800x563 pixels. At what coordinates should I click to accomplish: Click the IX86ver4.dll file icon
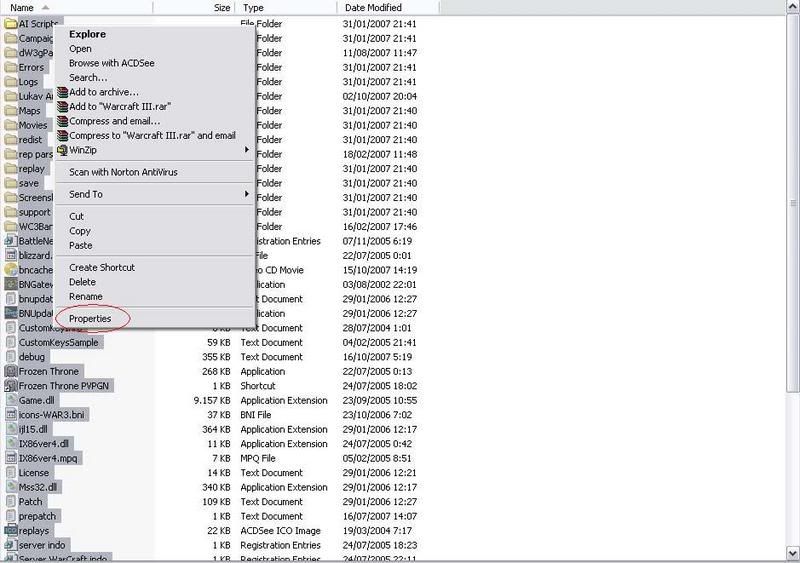tap(11, 444)
